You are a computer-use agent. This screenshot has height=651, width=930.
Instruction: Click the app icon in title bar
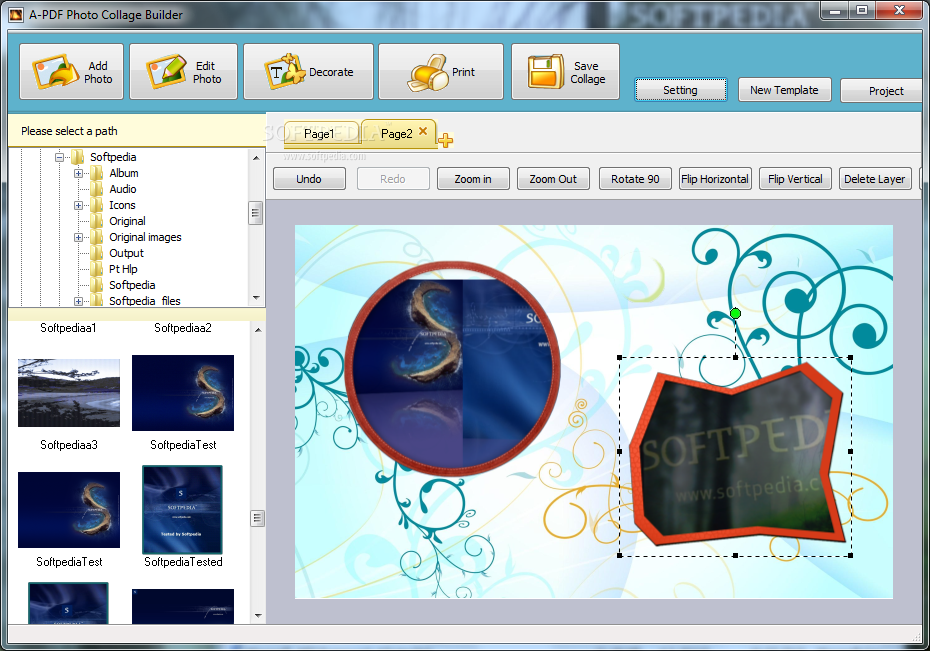[17, 14]
